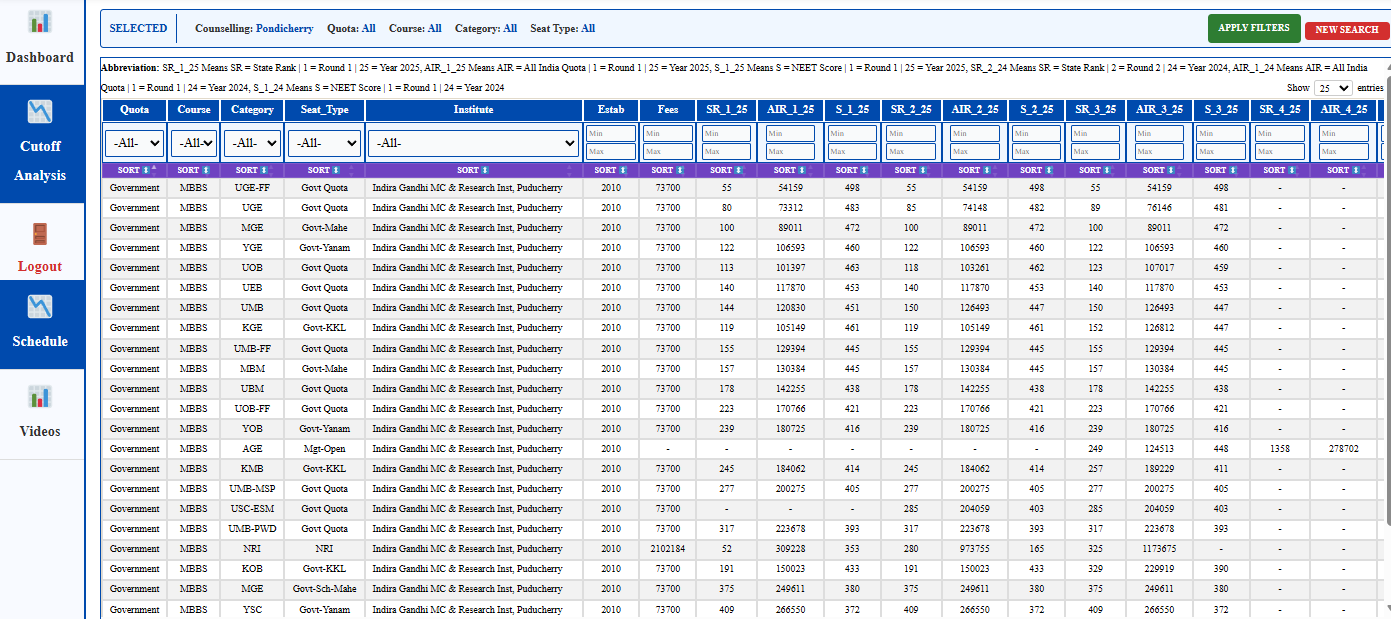Image resolution: width=1391 pixels, height=619 pixels.
Task: Sort the table by Quota column
Action: pyautogui.click(x=134, y=170)
